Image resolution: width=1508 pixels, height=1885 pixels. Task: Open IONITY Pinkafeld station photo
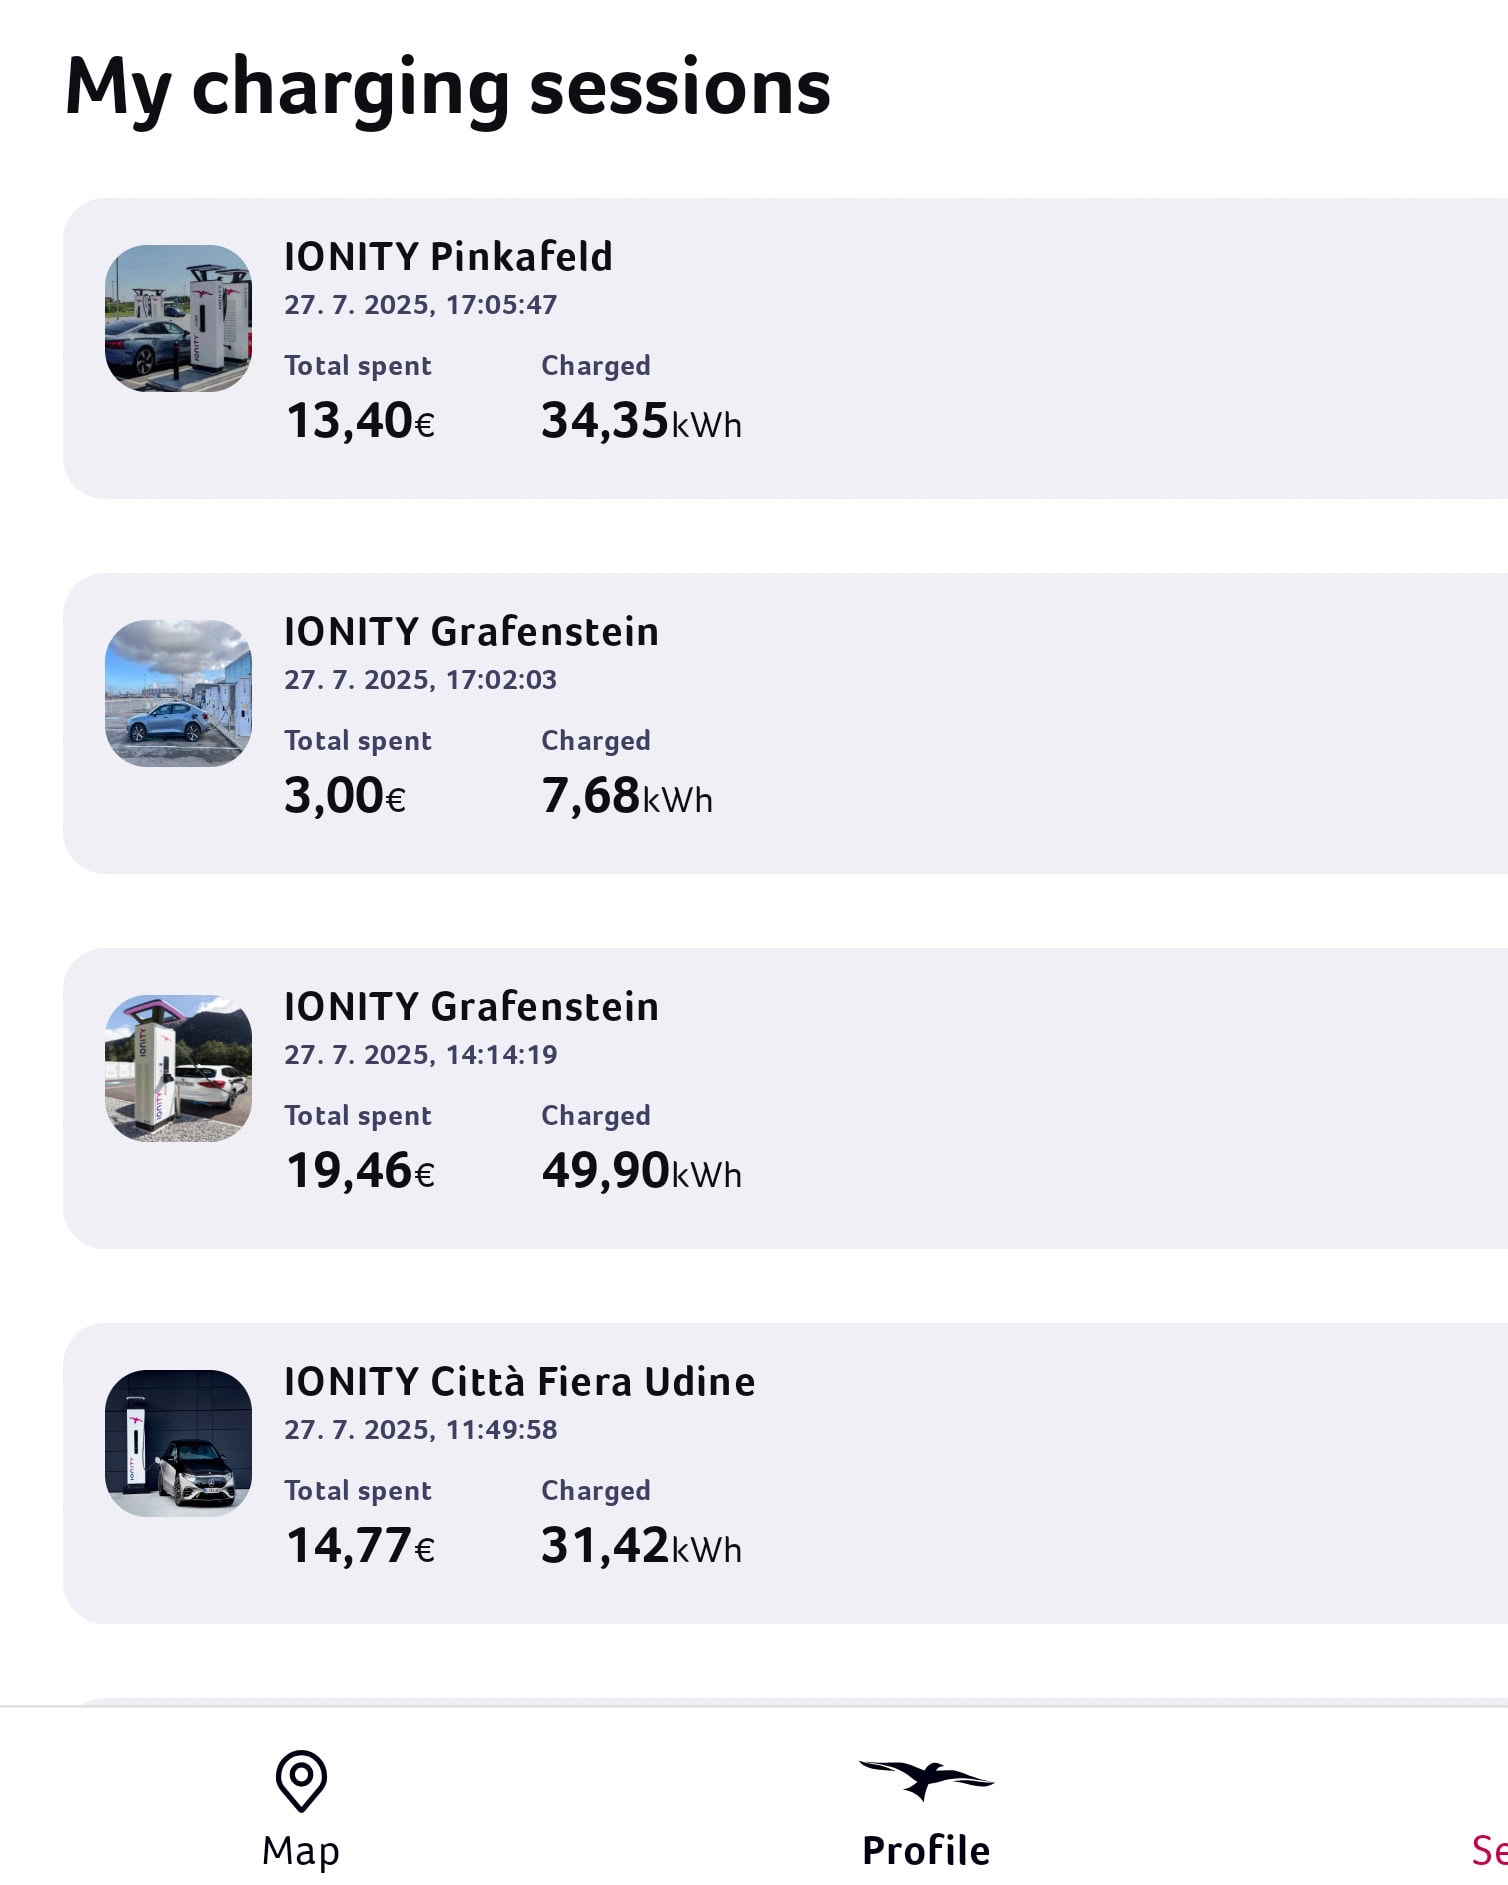[x=178, y=318]
